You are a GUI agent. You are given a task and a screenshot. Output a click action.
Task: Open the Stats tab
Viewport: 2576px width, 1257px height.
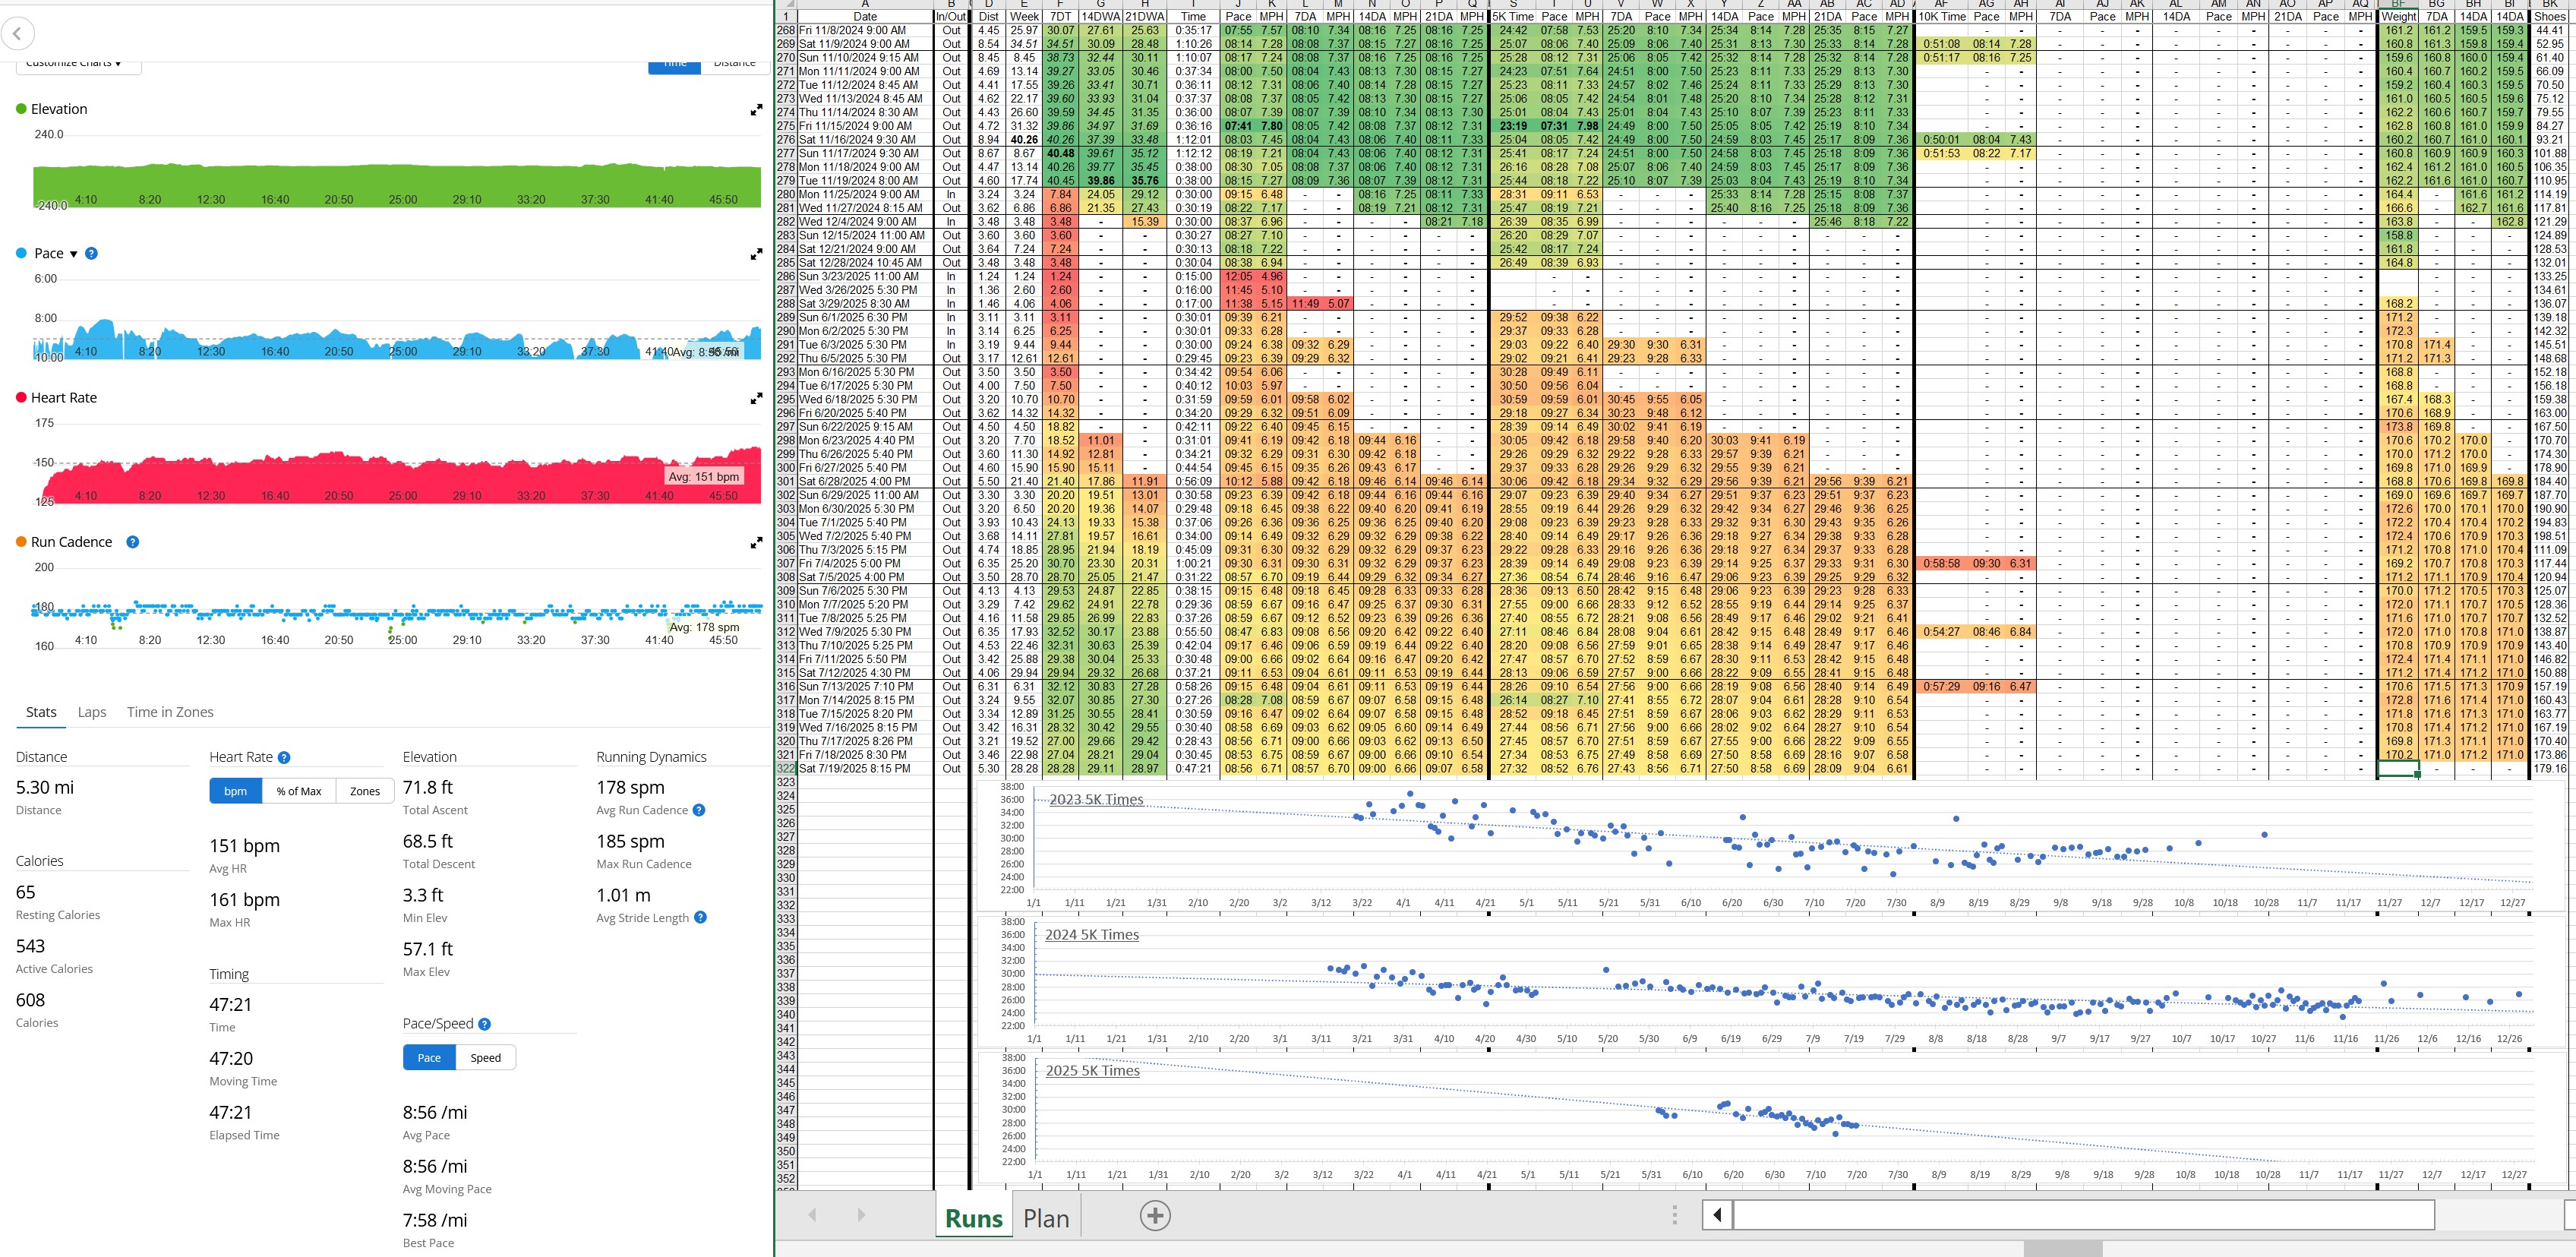pos(41,712)
